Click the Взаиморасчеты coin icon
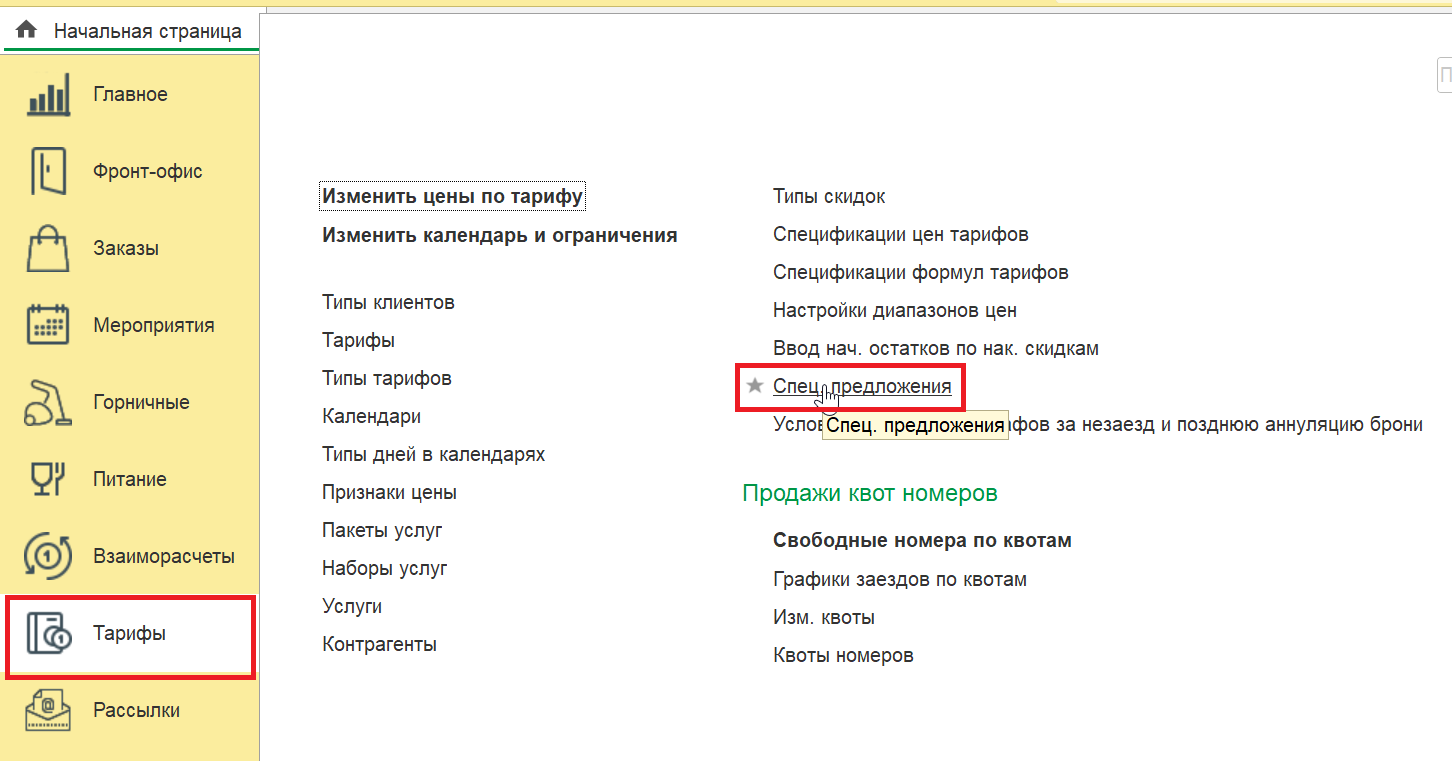 point(47,556)
